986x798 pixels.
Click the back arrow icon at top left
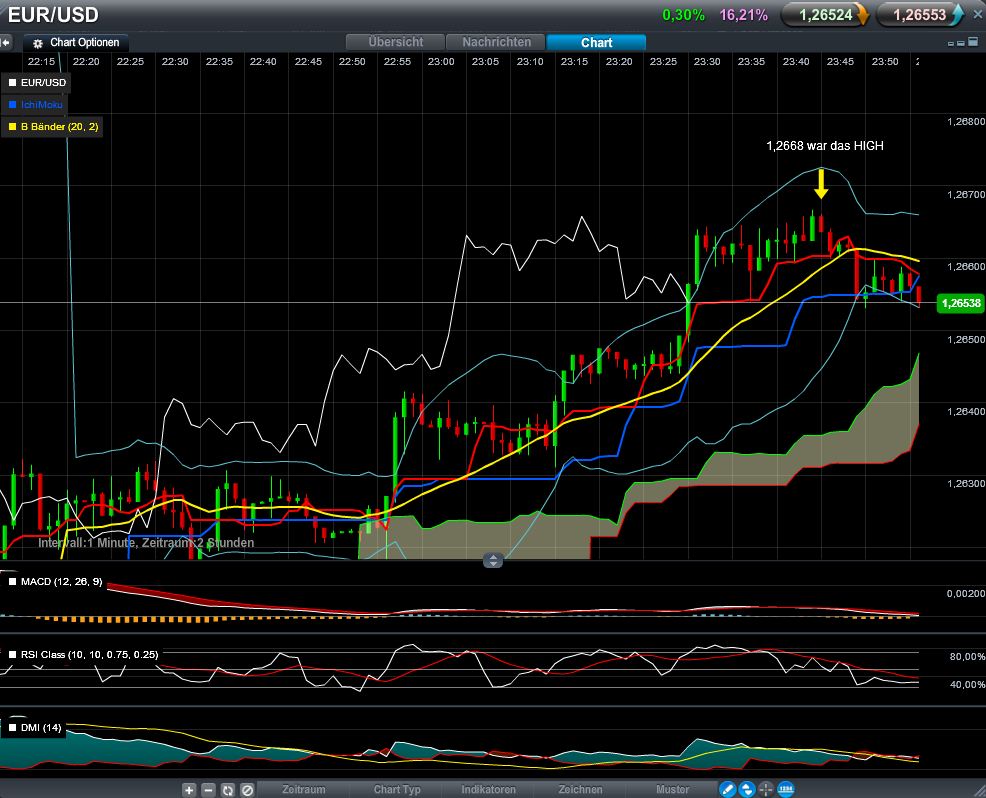coord(6,43)
